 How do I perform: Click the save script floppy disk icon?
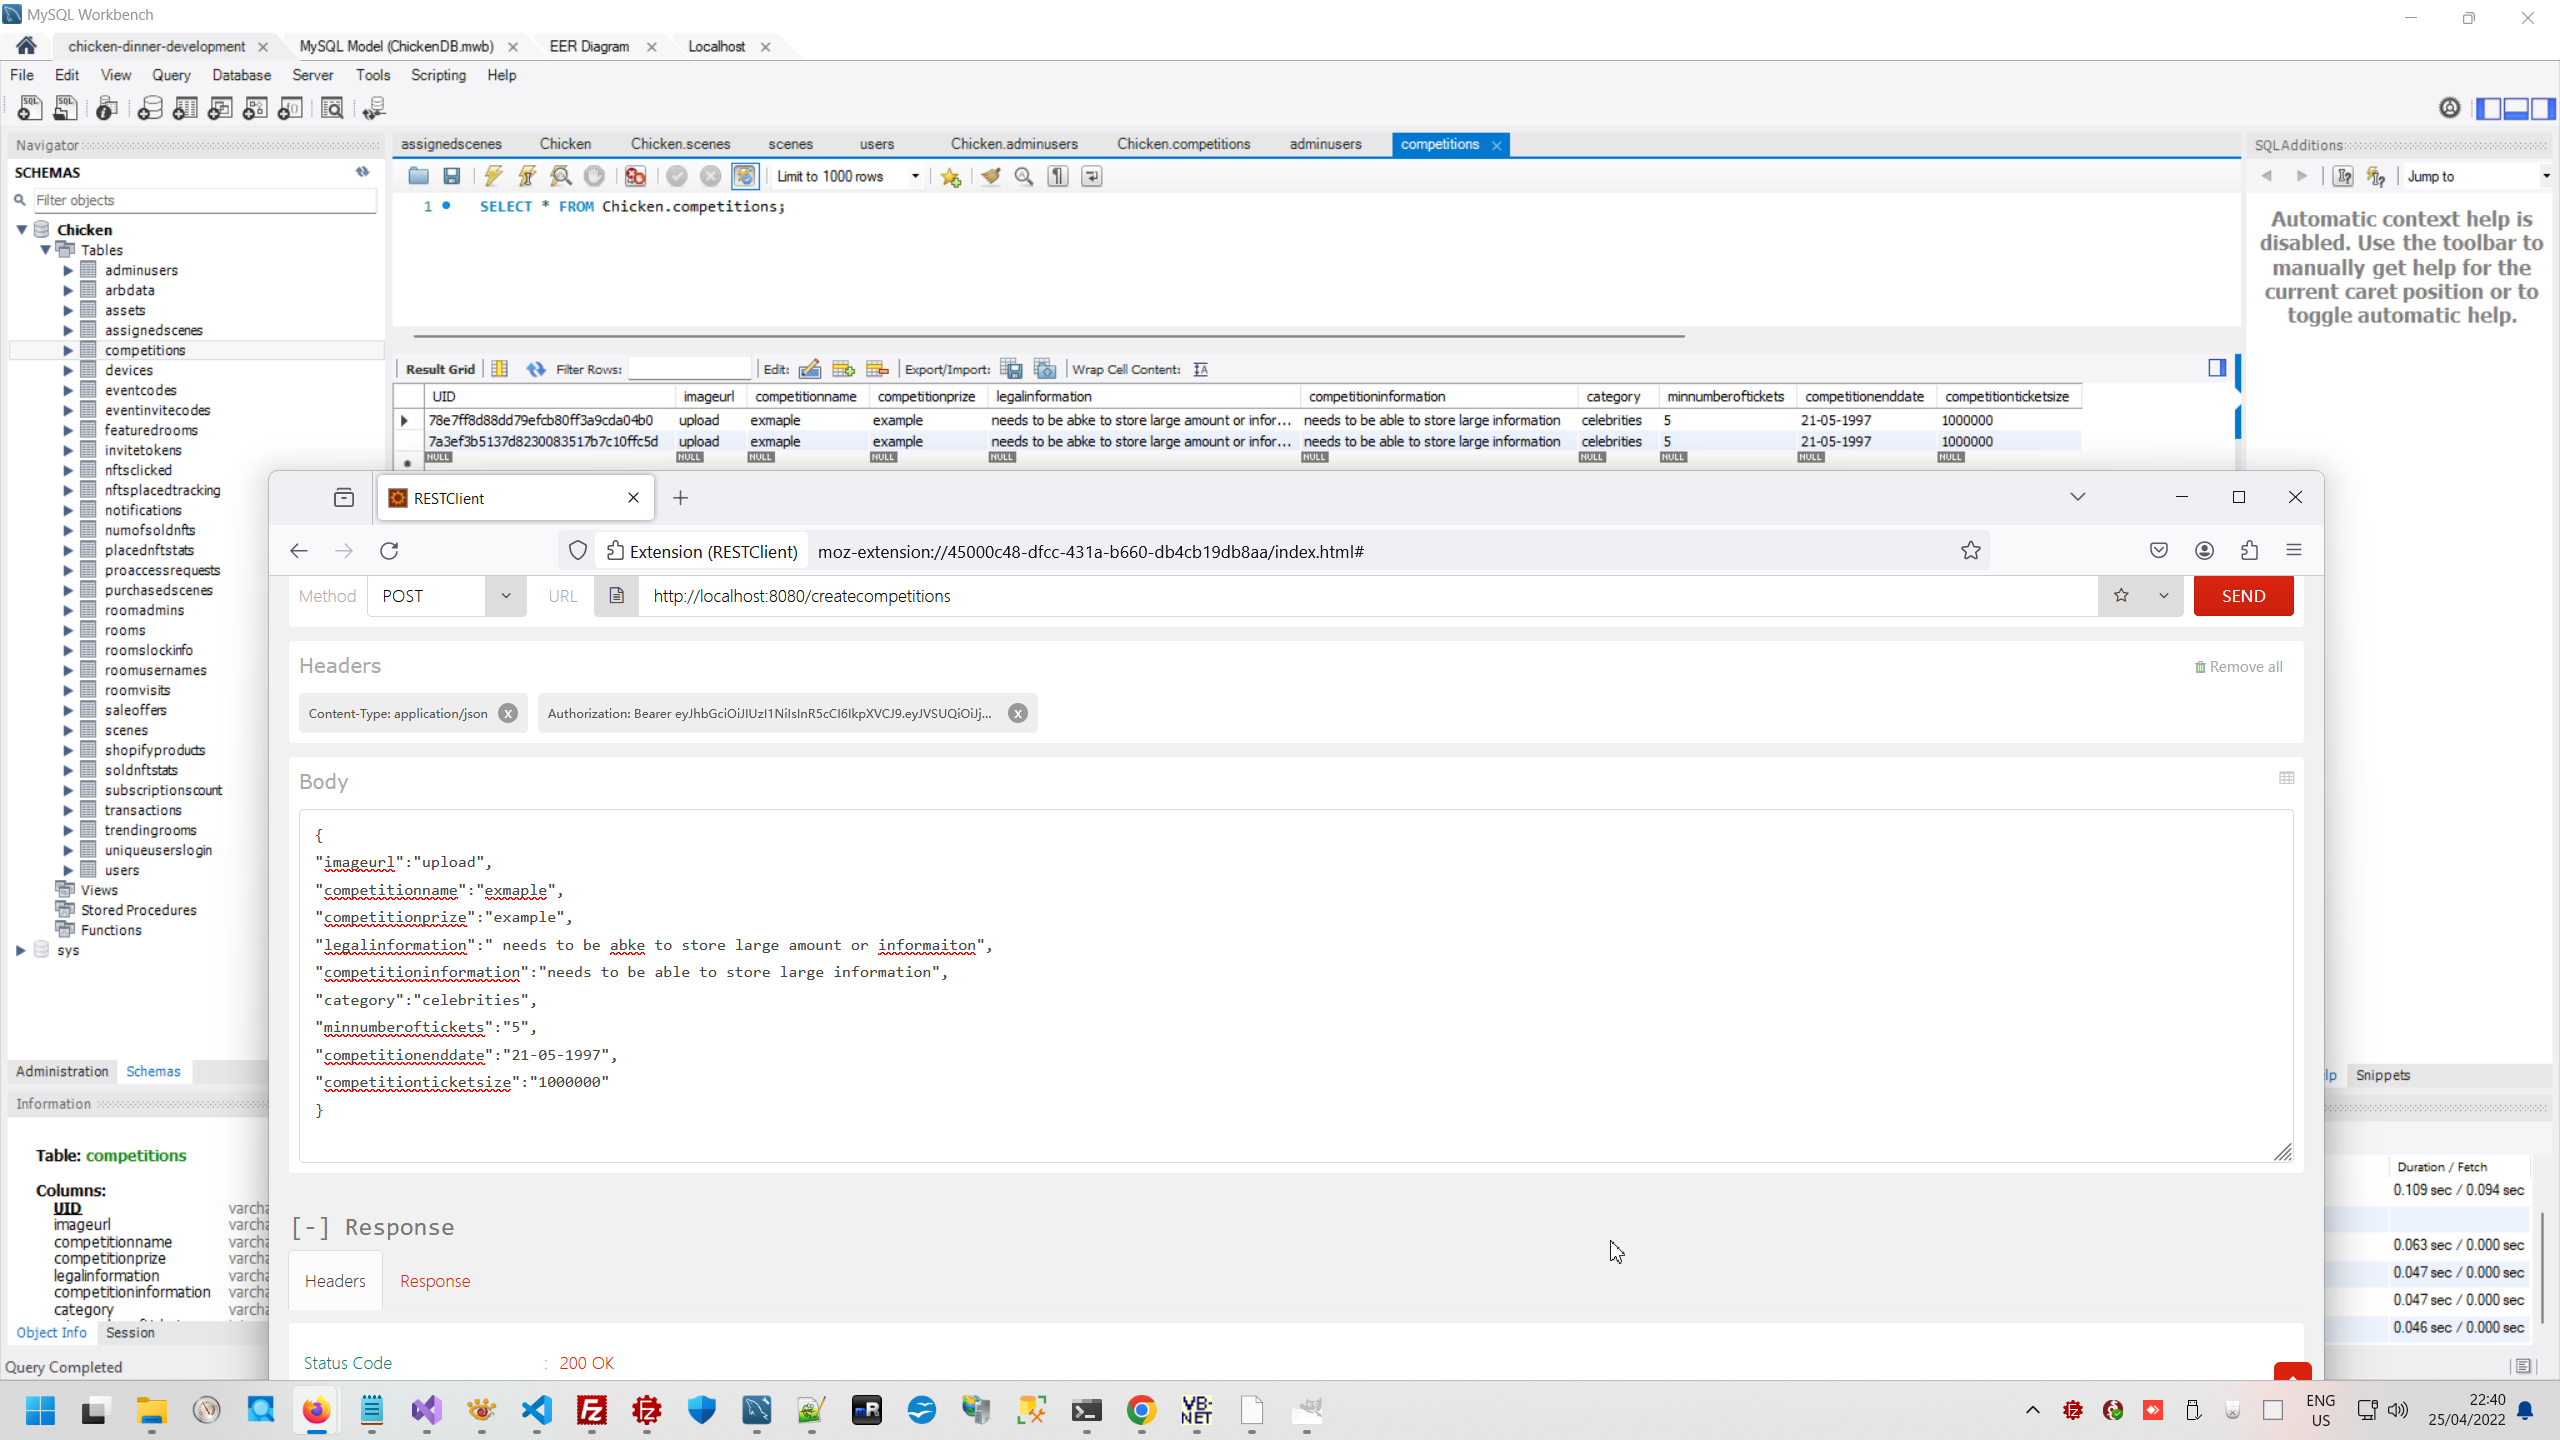[452, 176]
